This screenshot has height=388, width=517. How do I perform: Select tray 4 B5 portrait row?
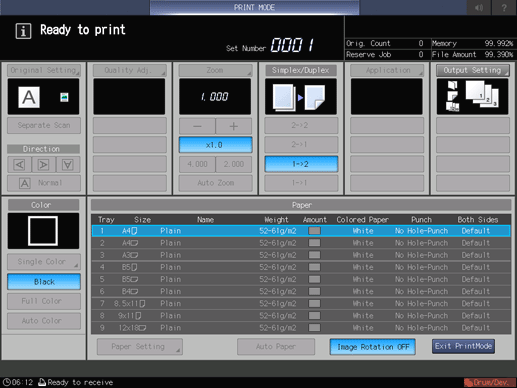tap(301, 267)
